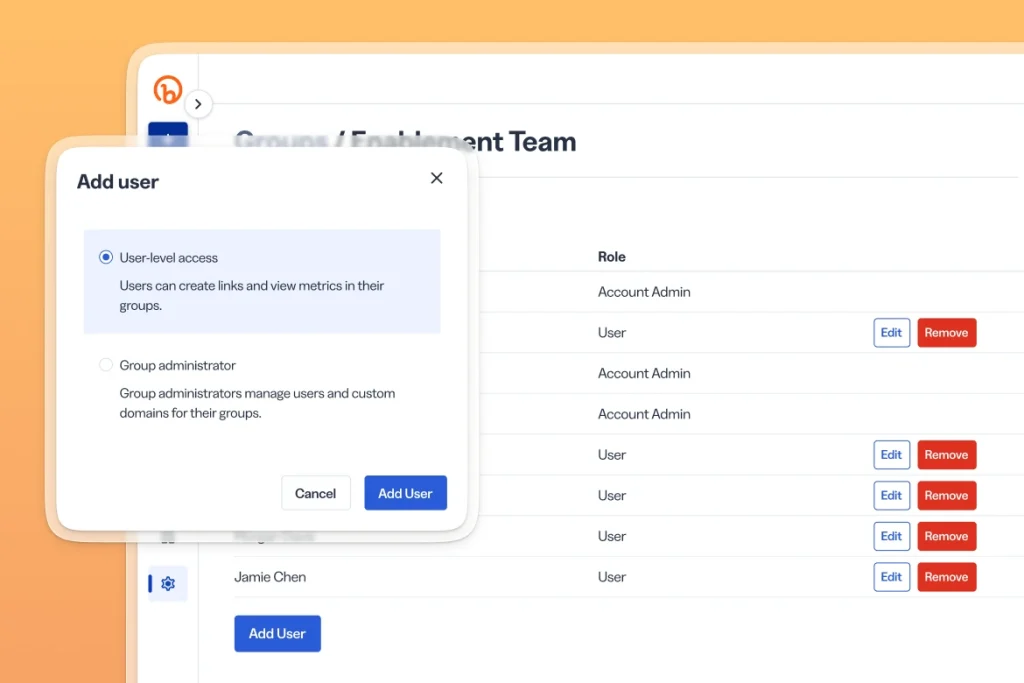Click the Jamie Chen name cell

[x=270, y=577]
